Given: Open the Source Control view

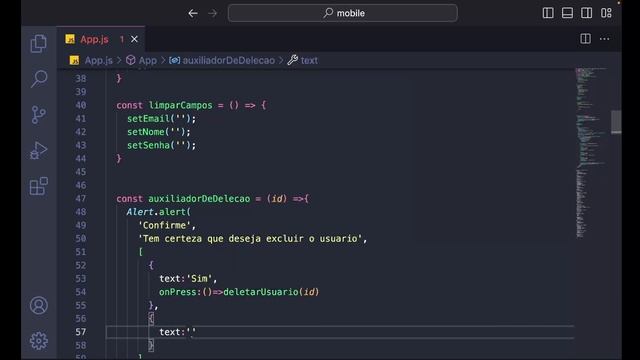Looking at the screenshot, I should (39, 115).
